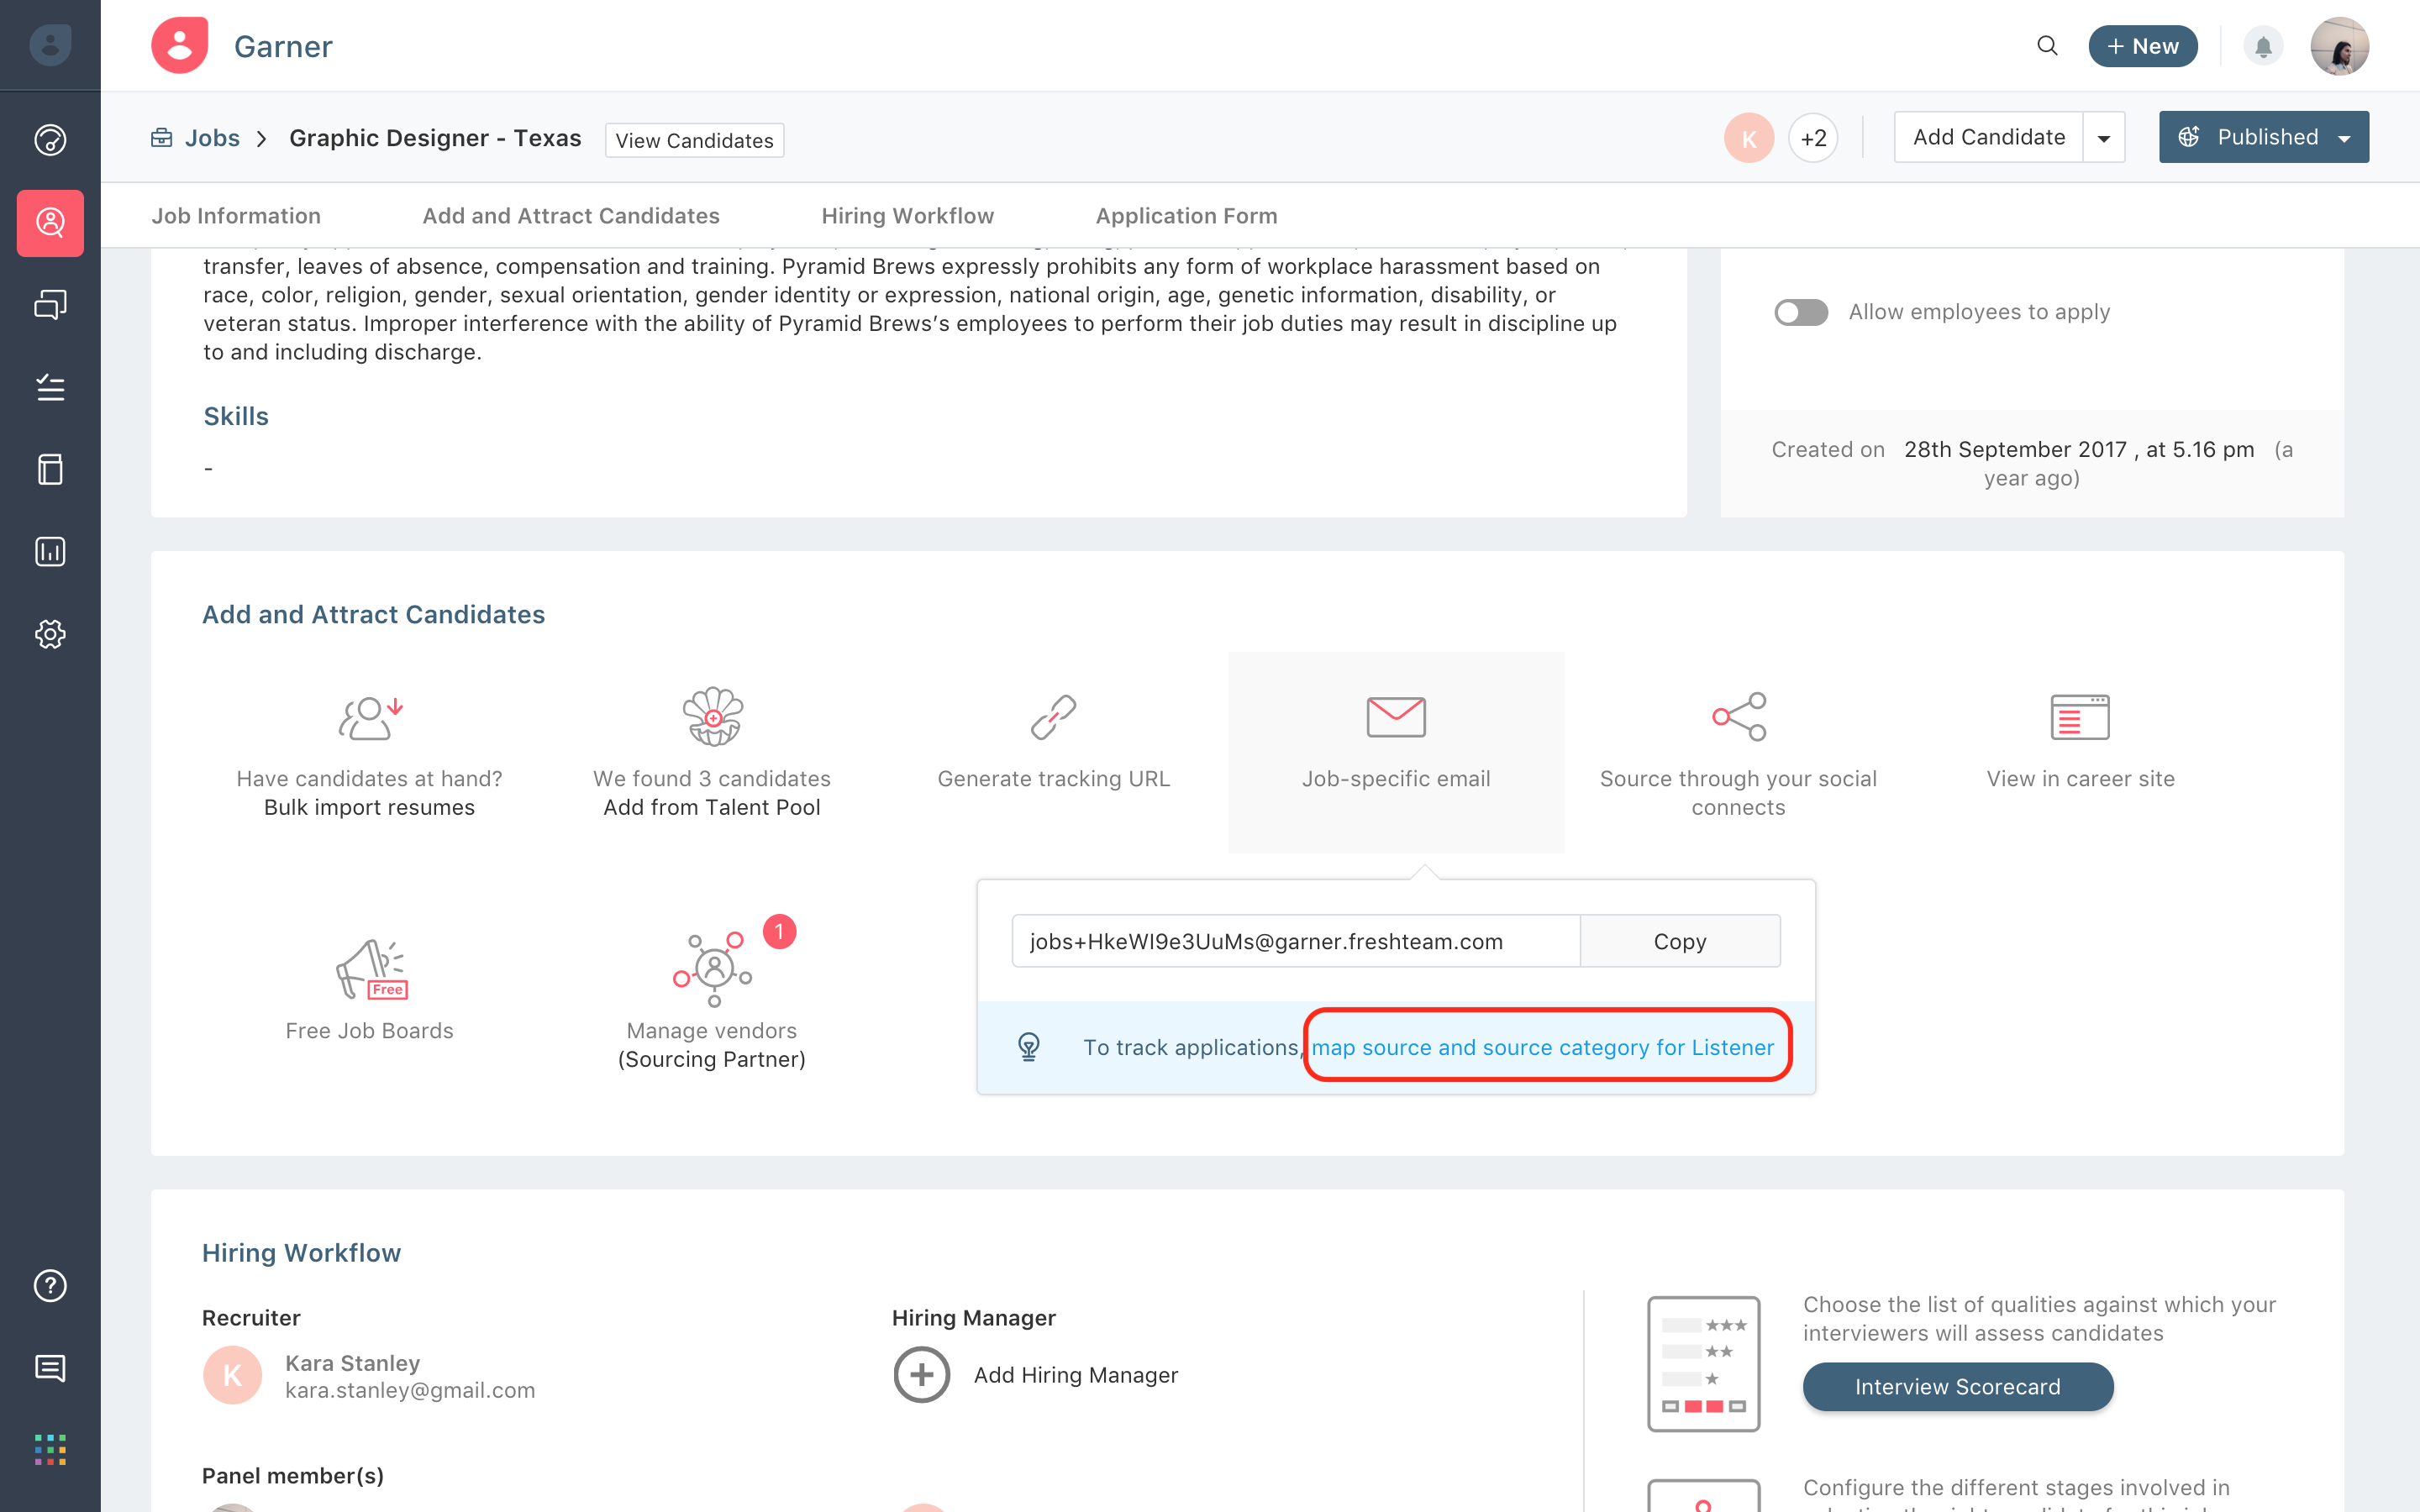Open notifications via the bell icon
Screen dimensions: 2420x1512
point(2264,45)
